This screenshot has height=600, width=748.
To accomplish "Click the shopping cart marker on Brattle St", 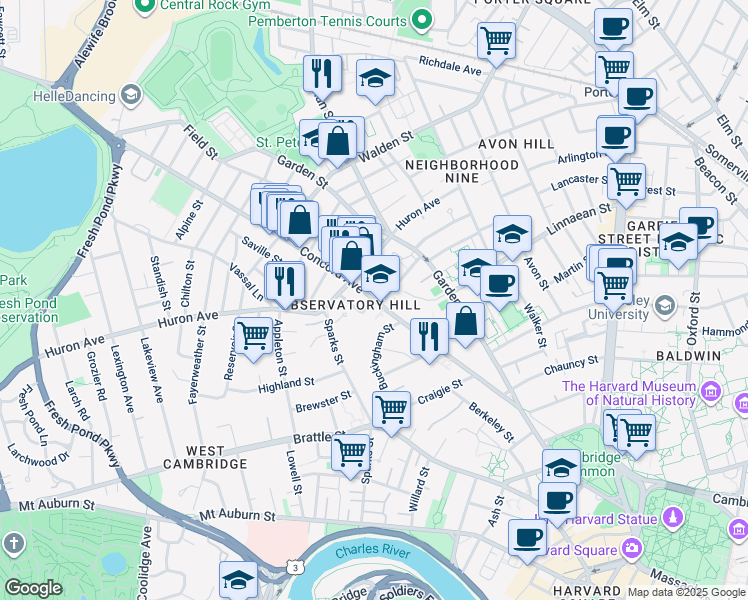I will (x=351, y=452).
